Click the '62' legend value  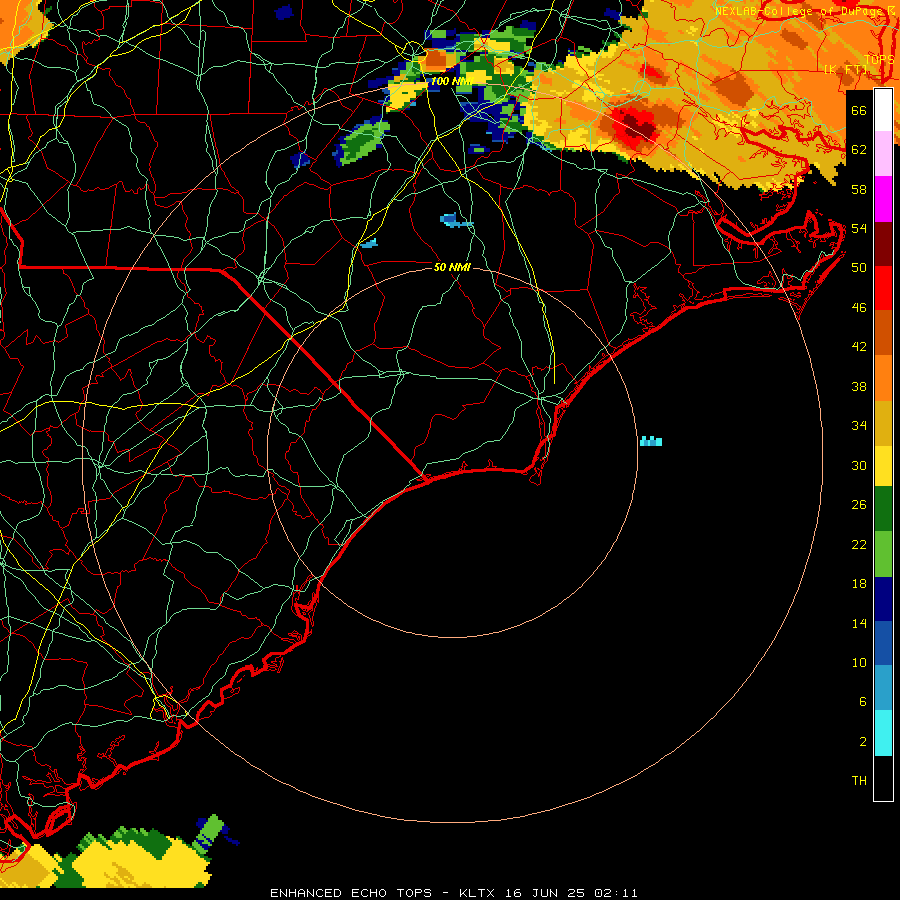859,150
